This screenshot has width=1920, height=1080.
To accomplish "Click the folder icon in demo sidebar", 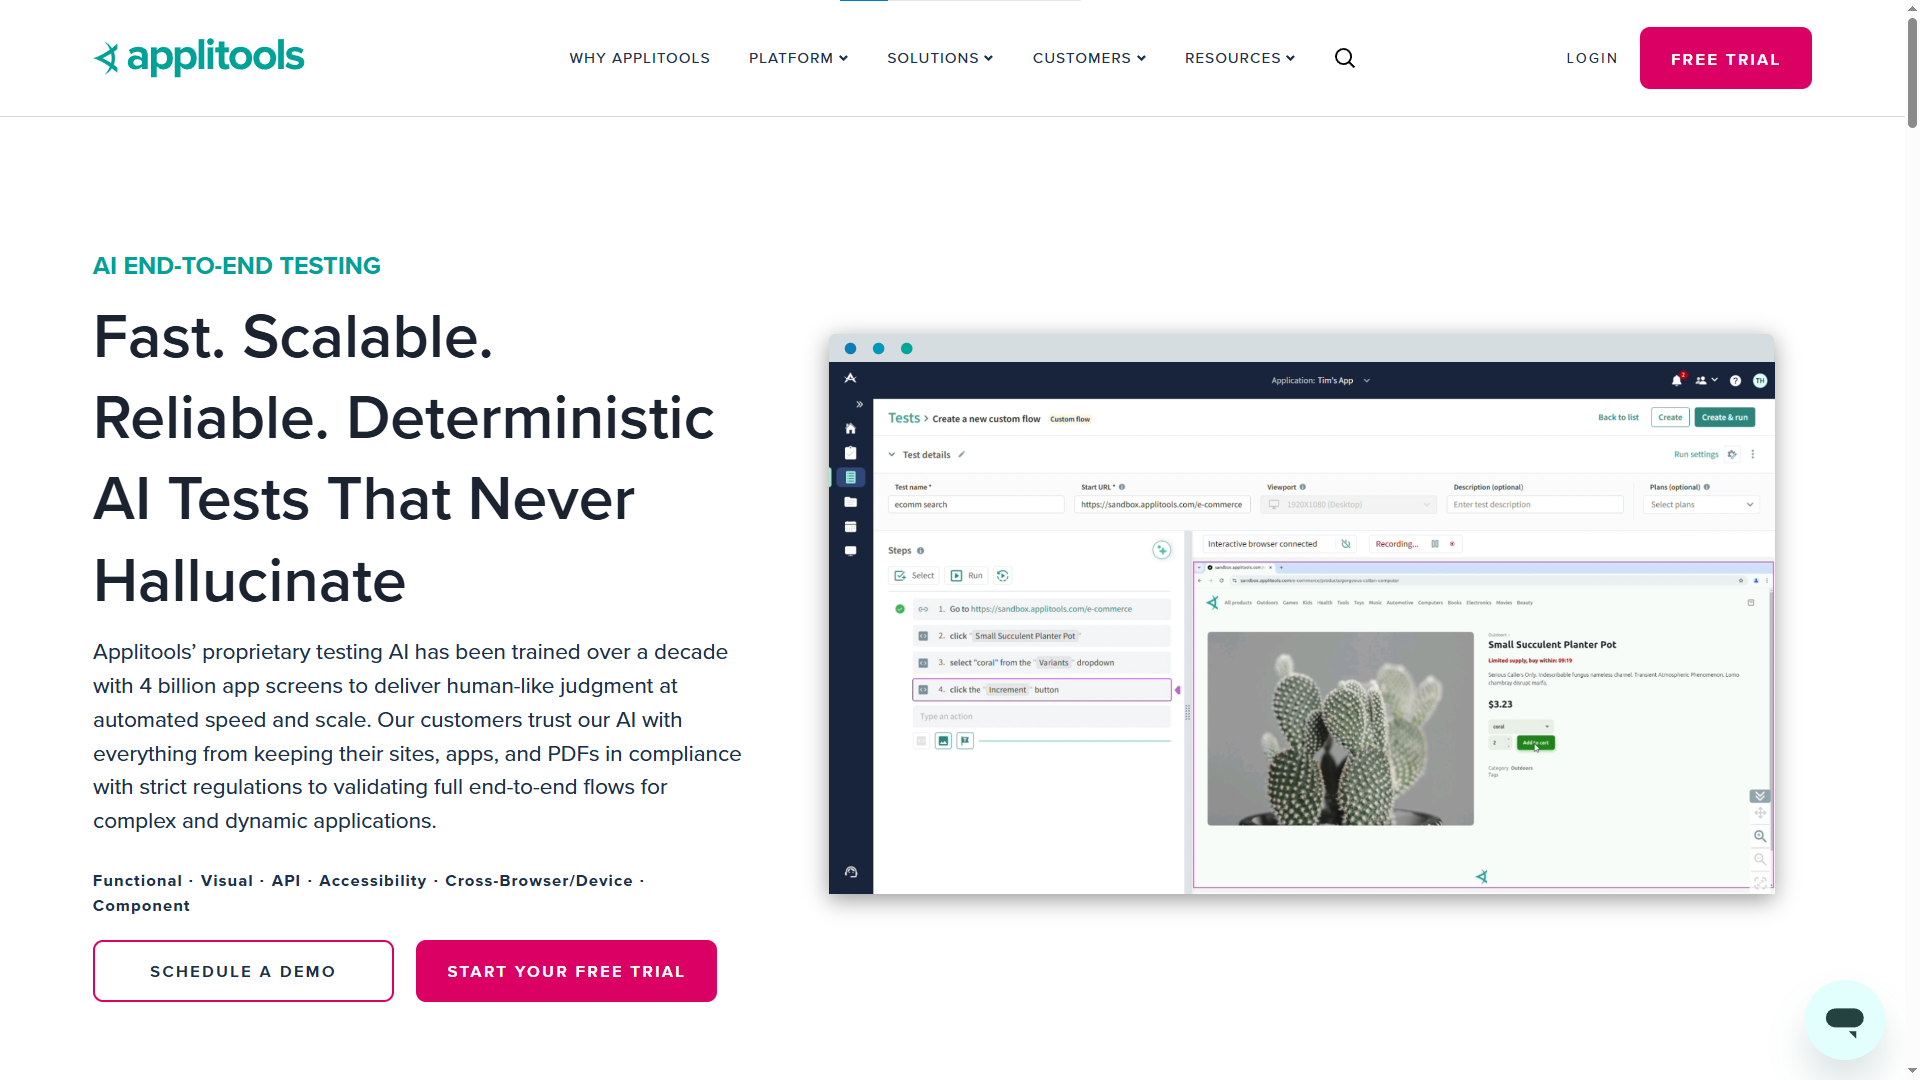I will [x=850, y=502].
